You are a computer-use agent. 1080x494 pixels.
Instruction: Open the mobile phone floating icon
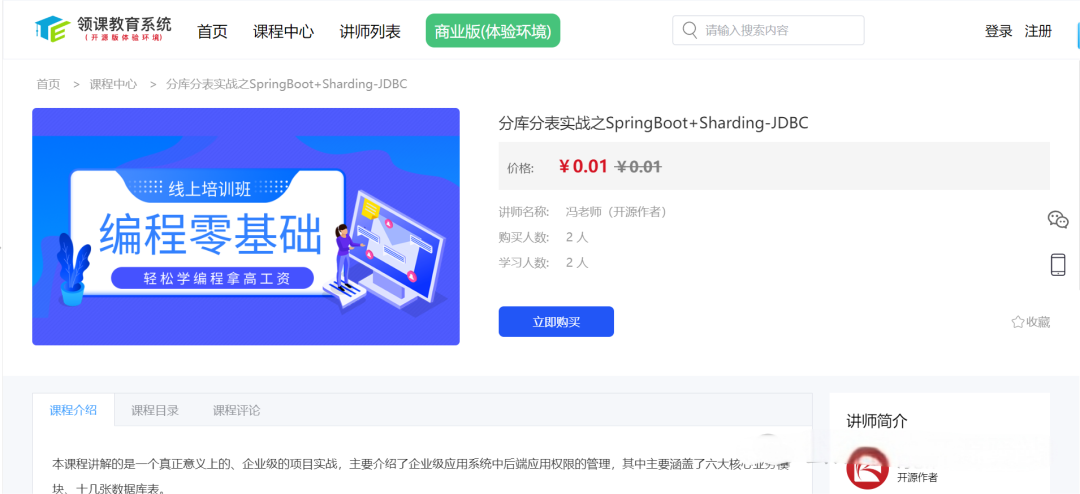click(x=1058, y=265)
